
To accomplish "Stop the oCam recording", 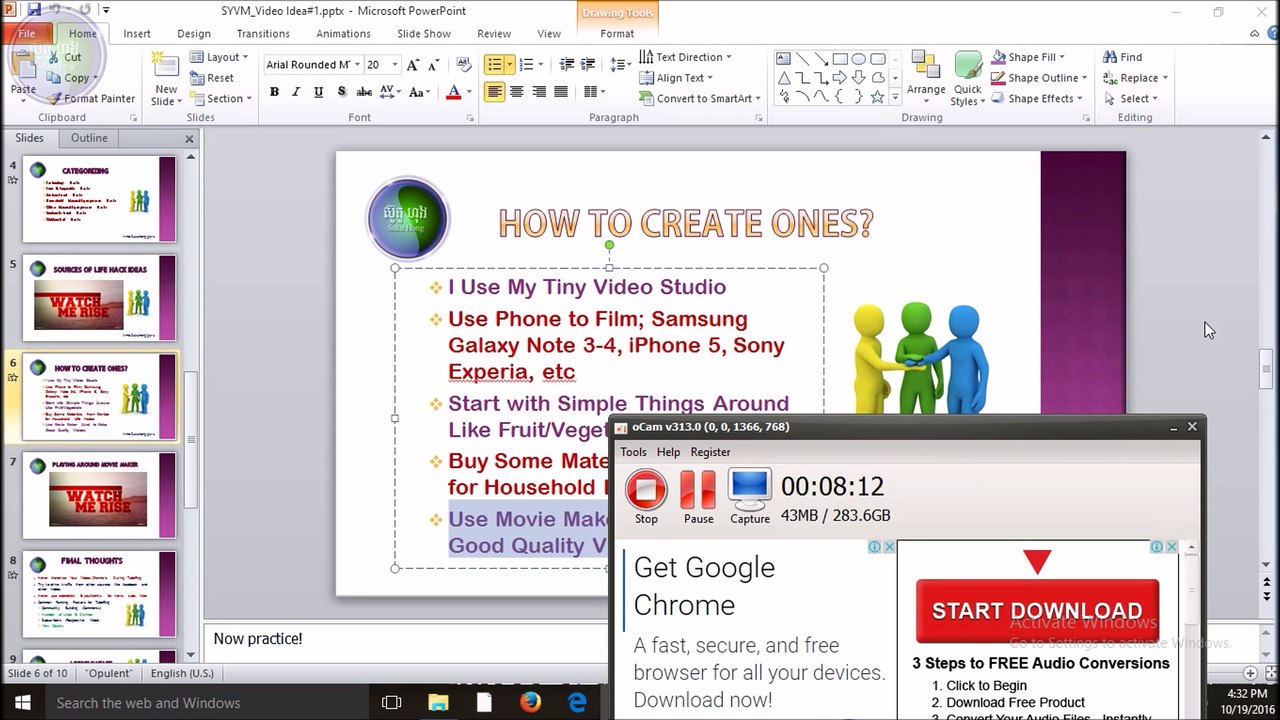I will click(x=646, y=497).
